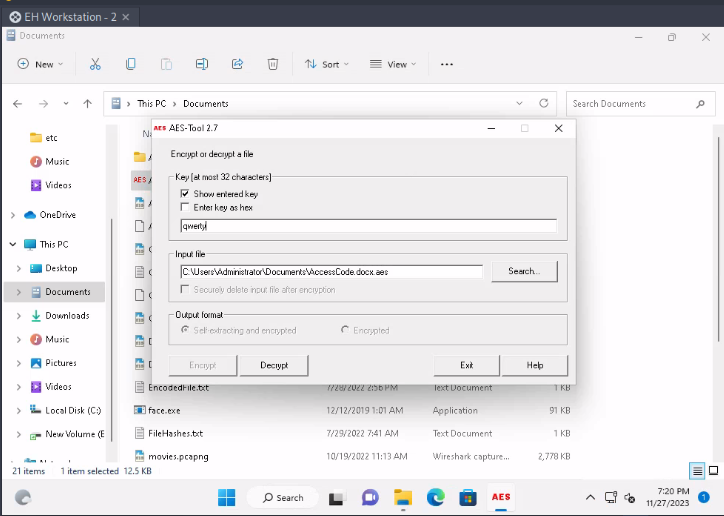
Task: Expand the OneDrive tree node
Action: click(13, 215)
